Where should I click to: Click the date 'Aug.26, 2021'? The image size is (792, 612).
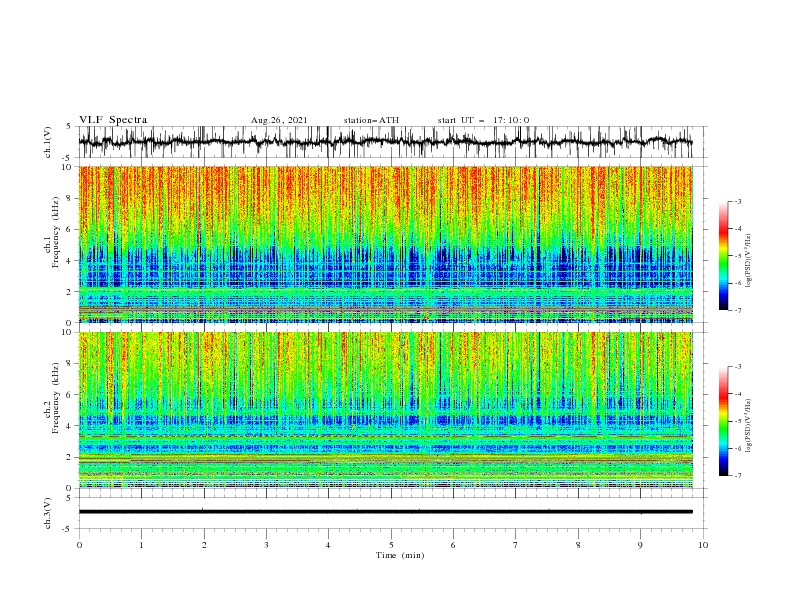pos(279,120)
